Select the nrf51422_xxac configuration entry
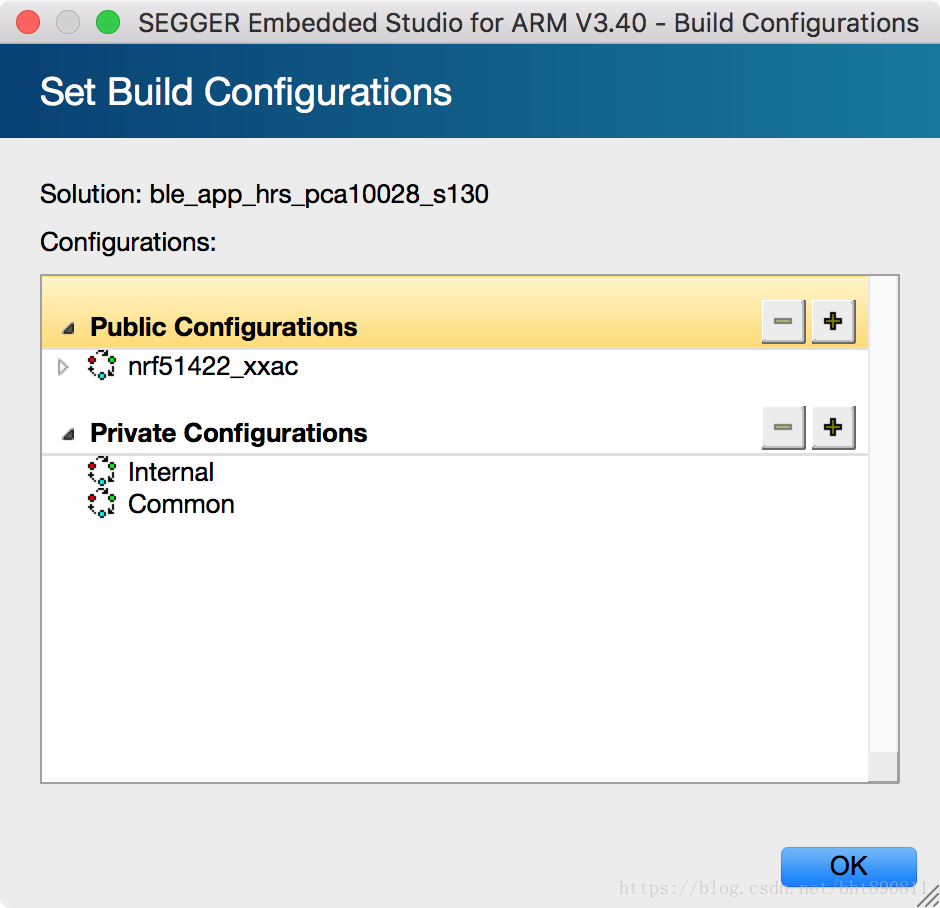Screen dimensions: 940x908 point(213,366)
